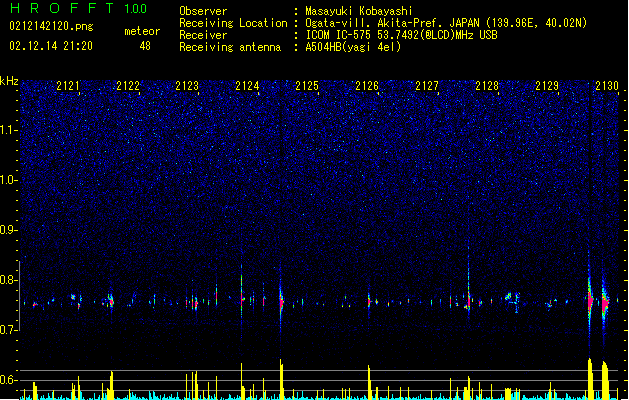Click the 0.8 kHz axis label

[8, 280]
